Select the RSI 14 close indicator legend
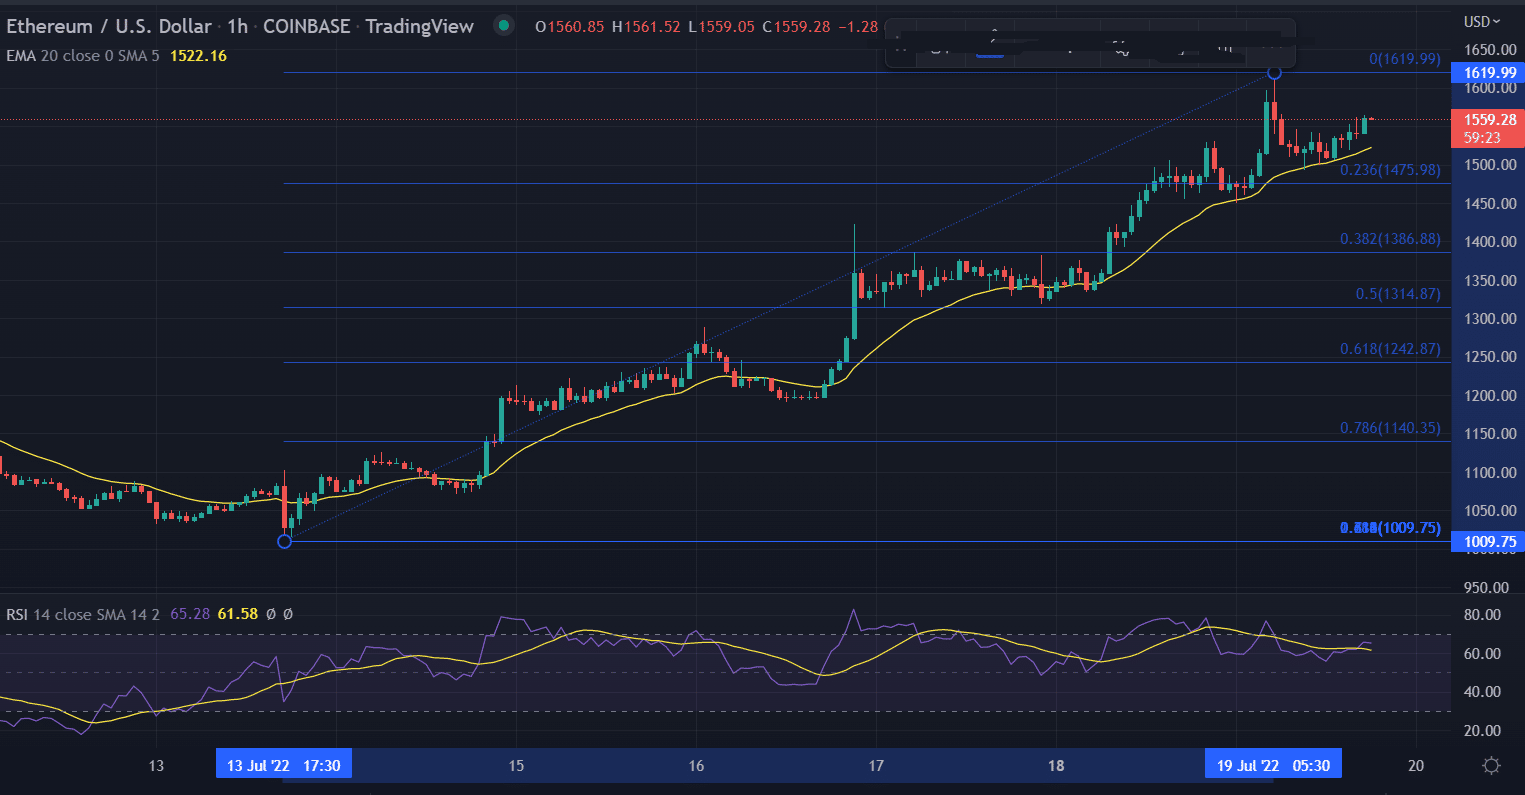Image resolution: width=1525 pixels, height=795 pixels. [x=83, y=614]
